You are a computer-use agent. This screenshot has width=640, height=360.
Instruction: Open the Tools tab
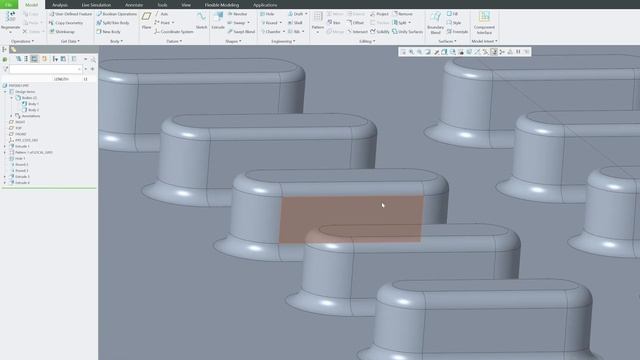click(162, 5)
